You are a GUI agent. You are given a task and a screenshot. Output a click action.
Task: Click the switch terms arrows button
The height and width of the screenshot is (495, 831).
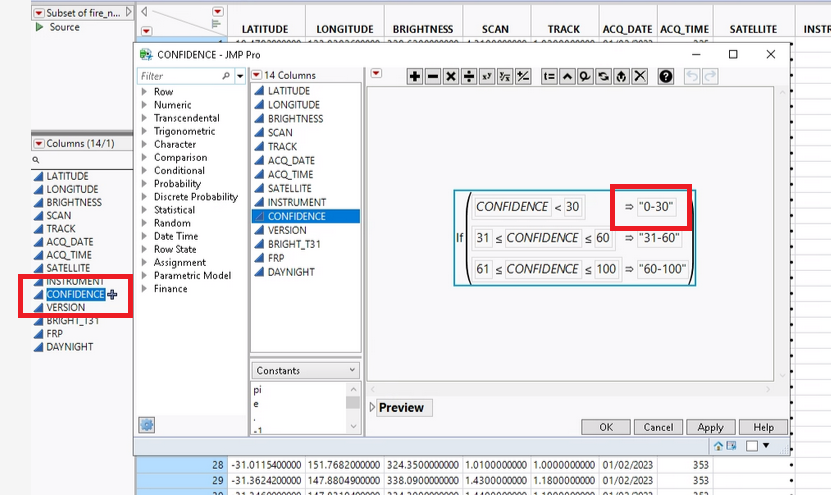[603, 76]
